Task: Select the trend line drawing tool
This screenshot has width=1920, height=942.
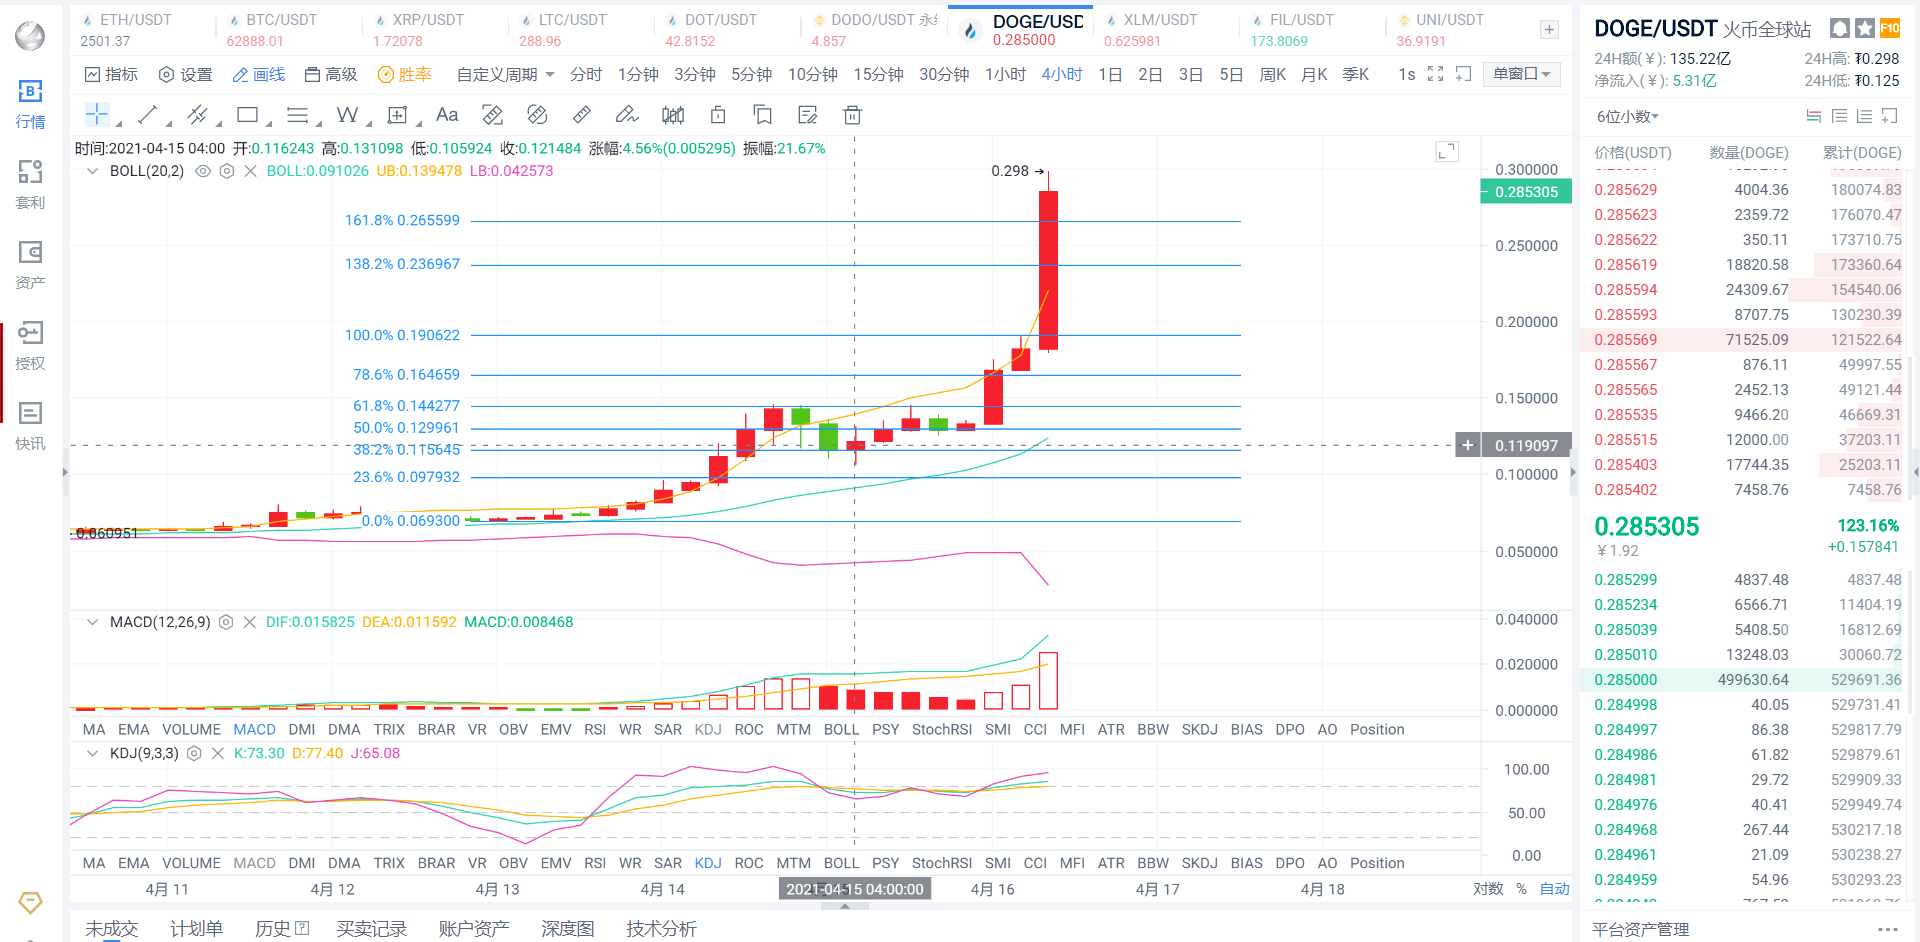Action: pyautogui.click(x=147, y=115)
